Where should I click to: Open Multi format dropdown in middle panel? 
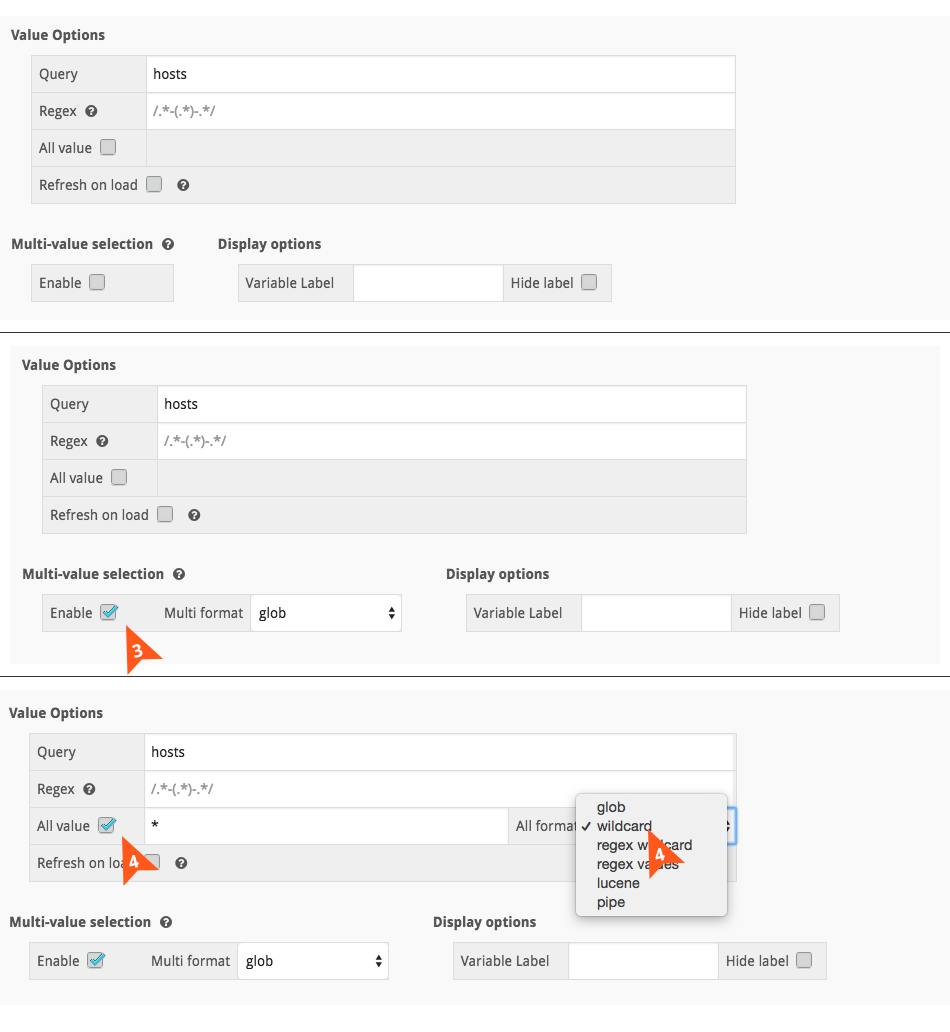pyautogui.click(x=326, y=613)
